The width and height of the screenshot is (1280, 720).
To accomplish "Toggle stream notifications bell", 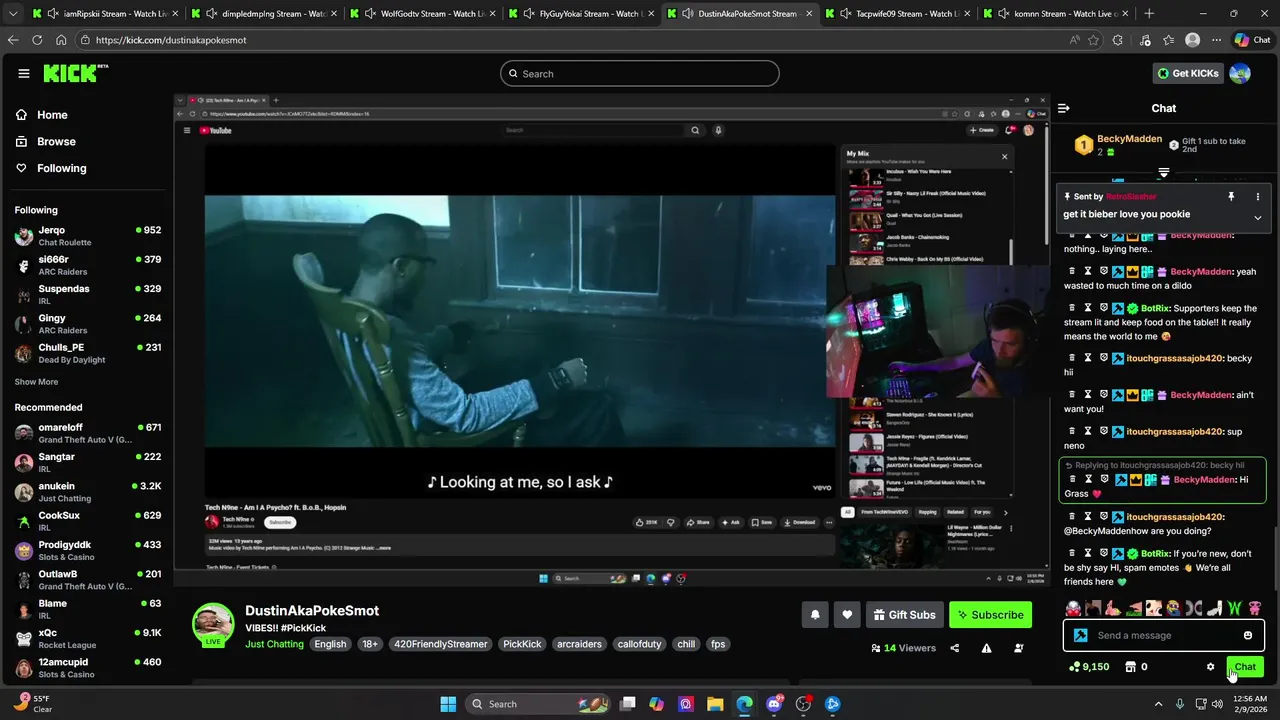I will [815, 615].
